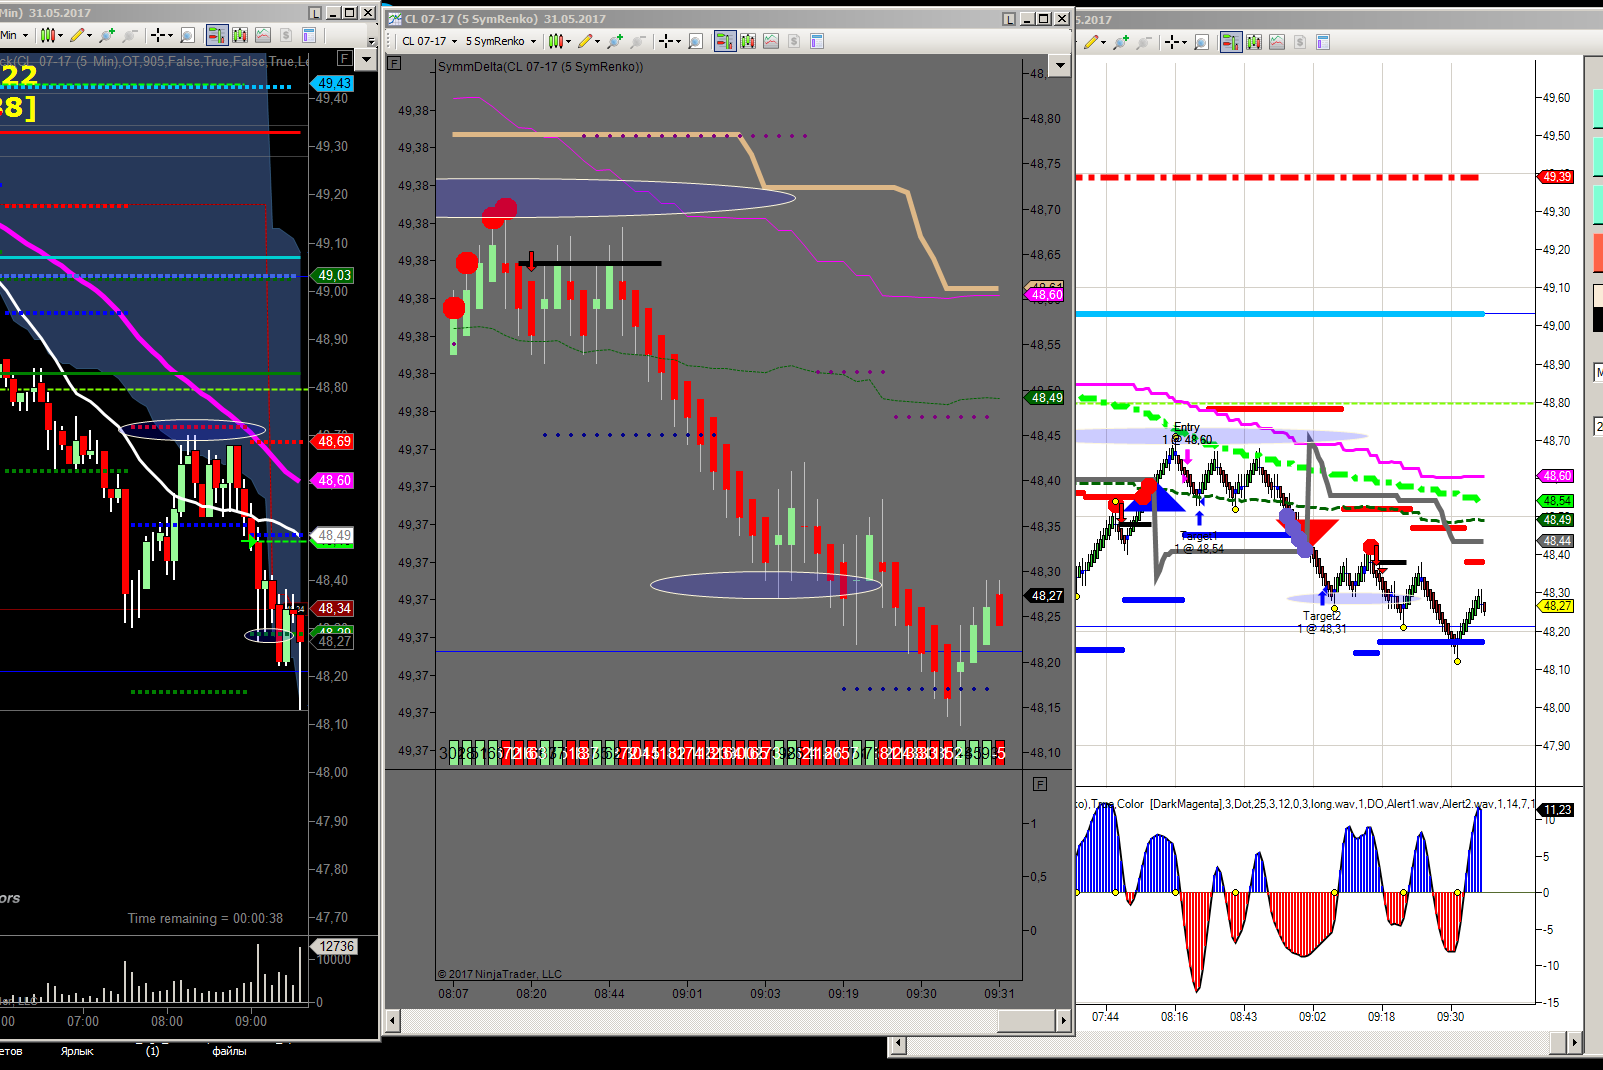1603x1070 pixels.
Task: Open zoom frame tool in right chart window
Action: click(x=1201, y=42)
